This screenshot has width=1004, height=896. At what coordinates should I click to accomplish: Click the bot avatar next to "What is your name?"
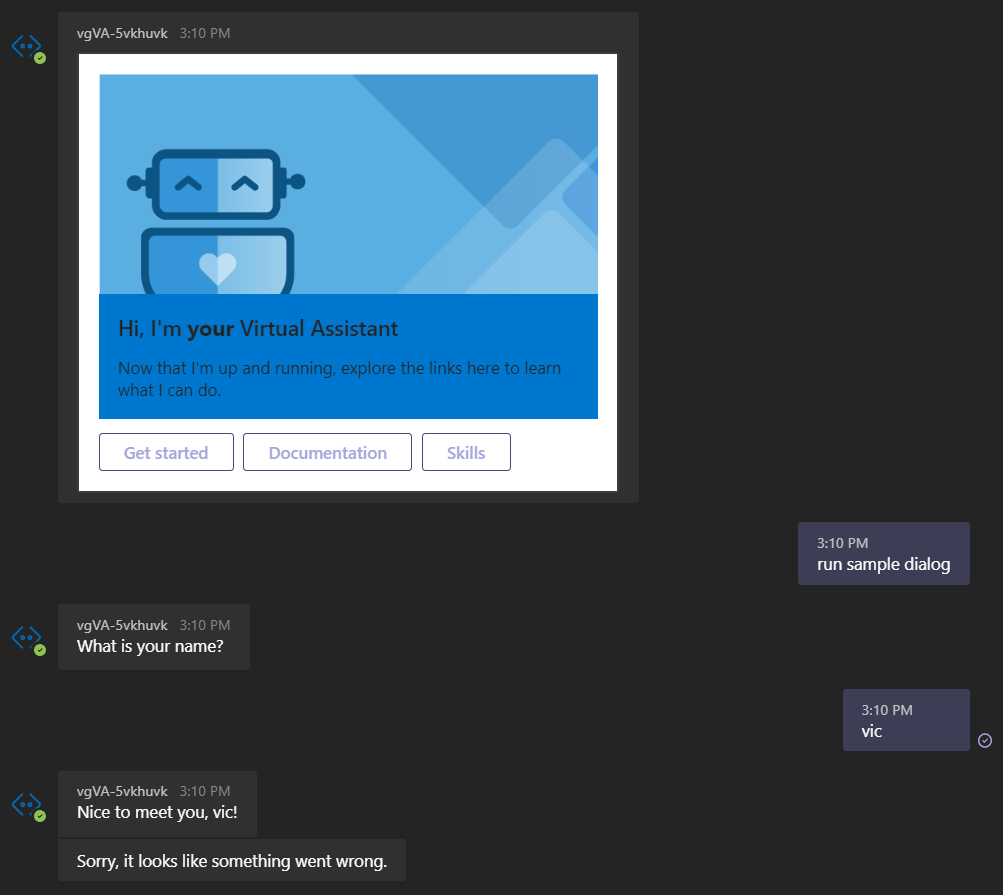point(28,637)
